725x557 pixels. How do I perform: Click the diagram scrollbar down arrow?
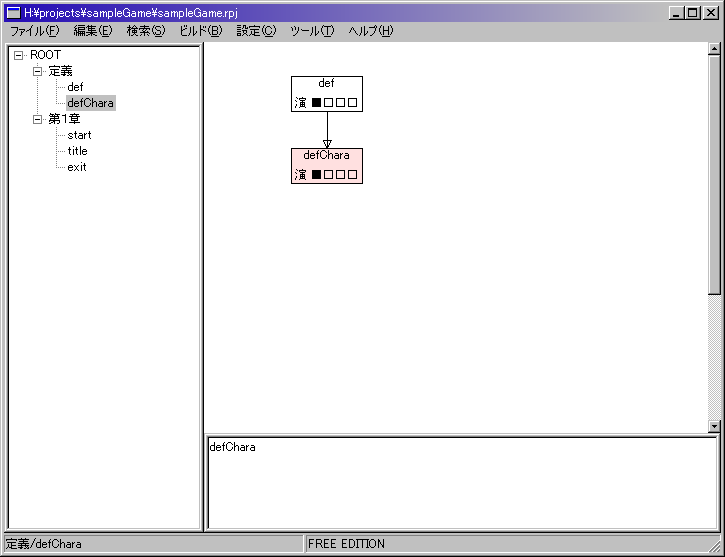(x=714, y=426)
